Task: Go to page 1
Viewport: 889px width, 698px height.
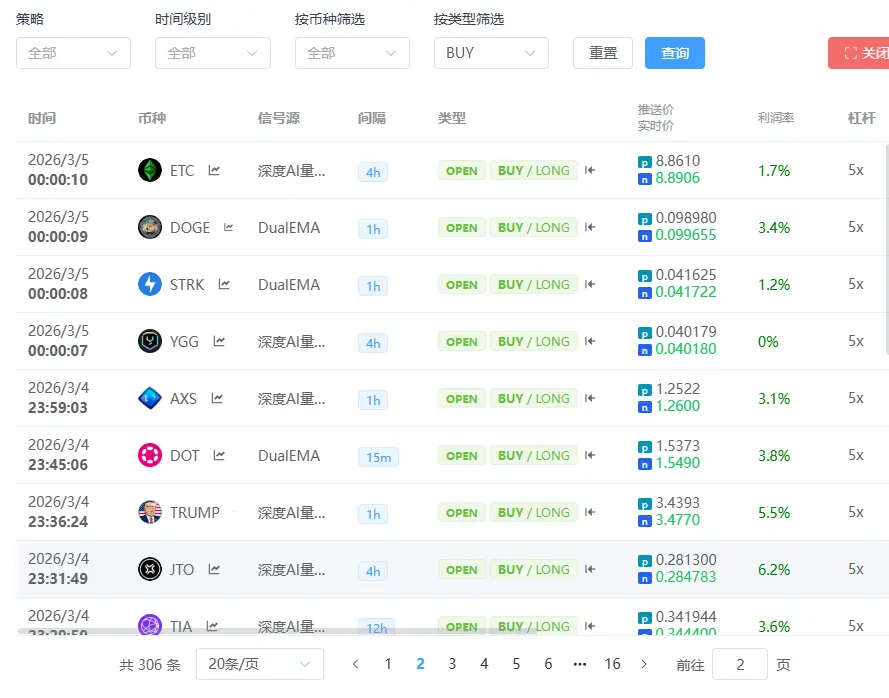Action: [x=388, y=664]
